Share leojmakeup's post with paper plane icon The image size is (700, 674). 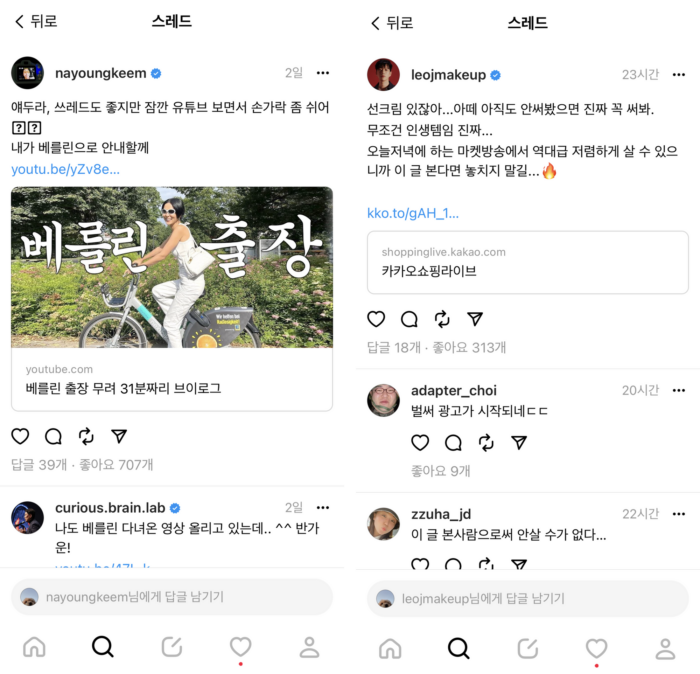coord(475,319)
